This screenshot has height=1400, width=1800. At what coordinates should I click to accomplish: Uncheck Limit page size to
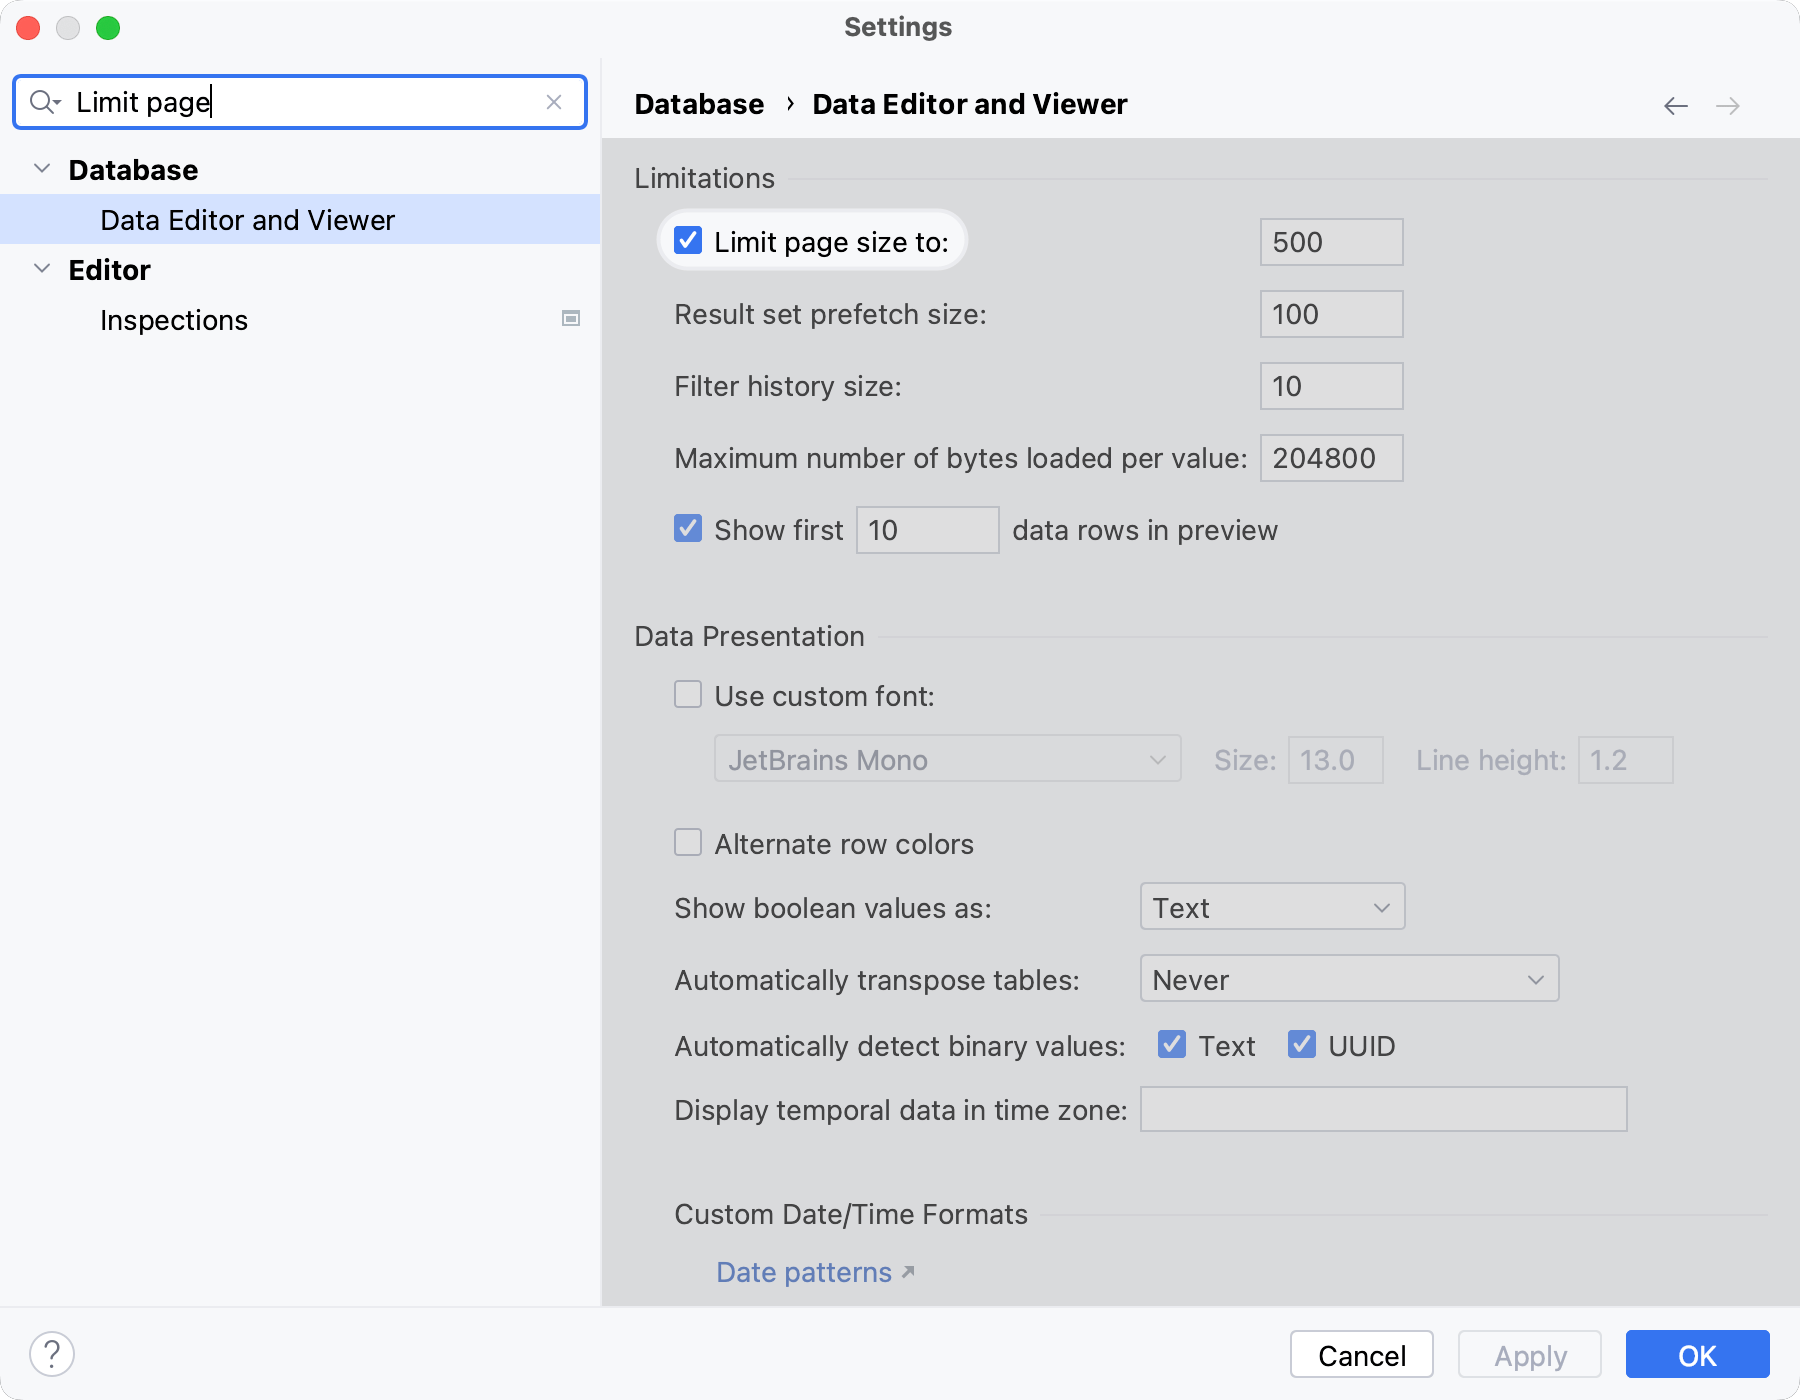pyautogui.click(x=687, y=241)
